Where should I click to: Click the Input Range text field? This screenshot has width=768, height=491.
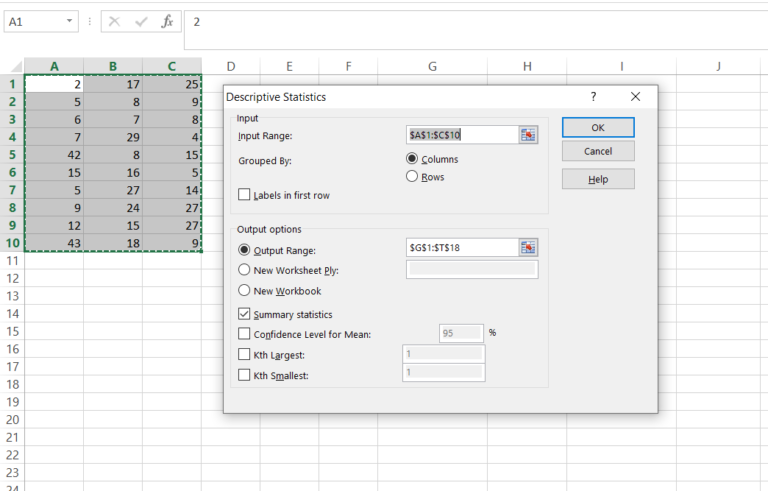click(461, 134)
